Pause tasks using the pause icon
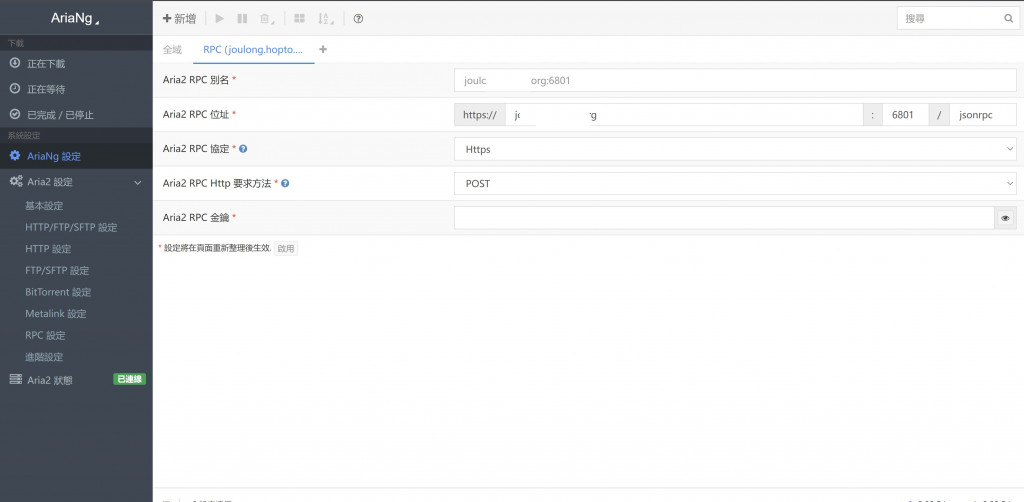 tap(242, 19)
